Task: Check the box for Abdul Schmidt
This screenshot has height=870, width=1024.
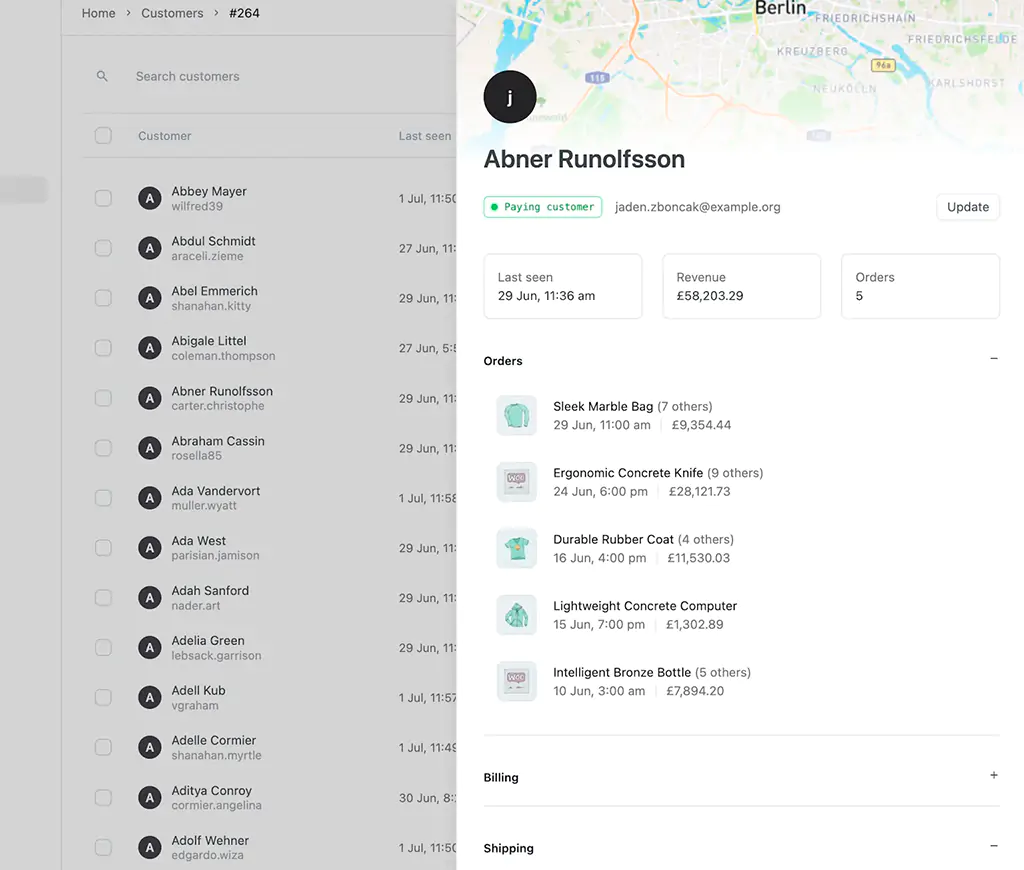Action: (x=103, y=248)
